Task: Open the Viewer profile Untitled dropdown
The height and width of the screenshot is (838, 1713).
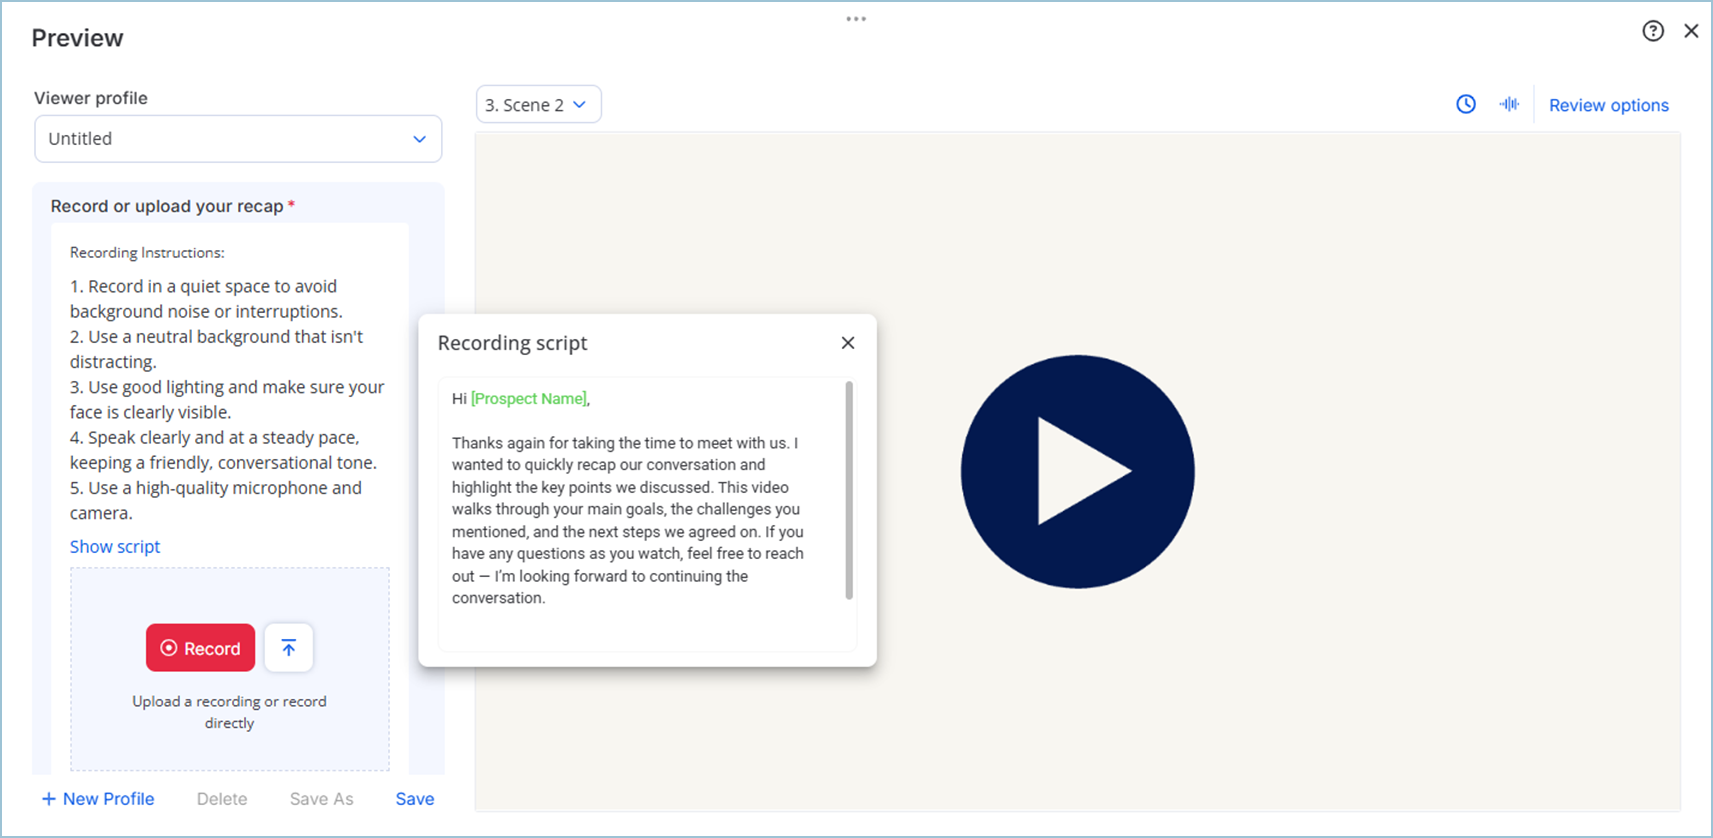Action: click(238, 139)
